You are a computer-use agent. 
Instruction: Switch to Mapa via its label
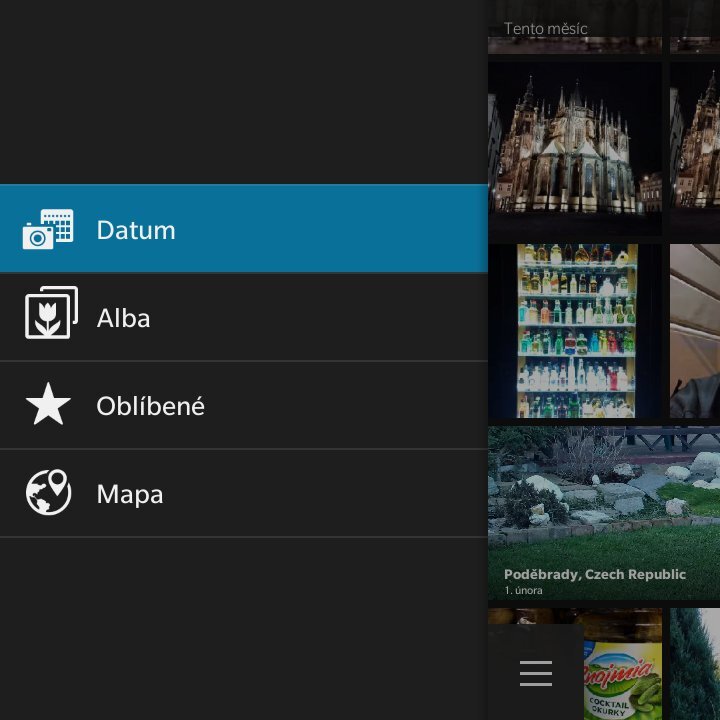[x=130, y=494]
